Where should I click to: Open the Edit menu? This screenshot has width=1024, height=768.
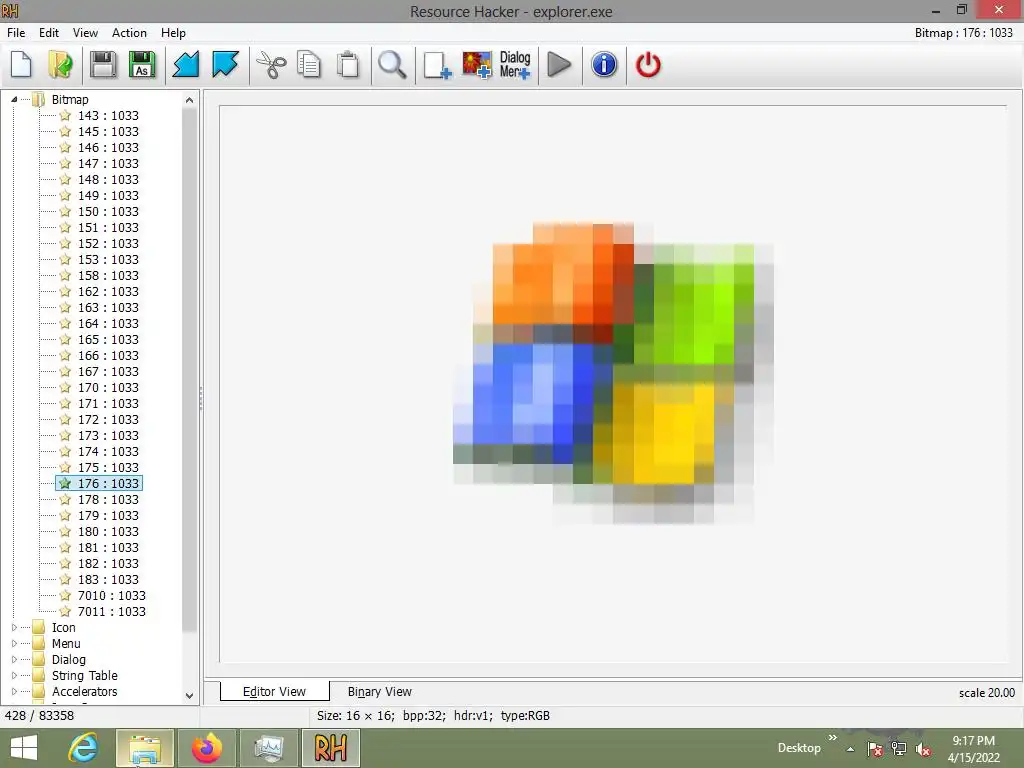[x=48, y=33]
